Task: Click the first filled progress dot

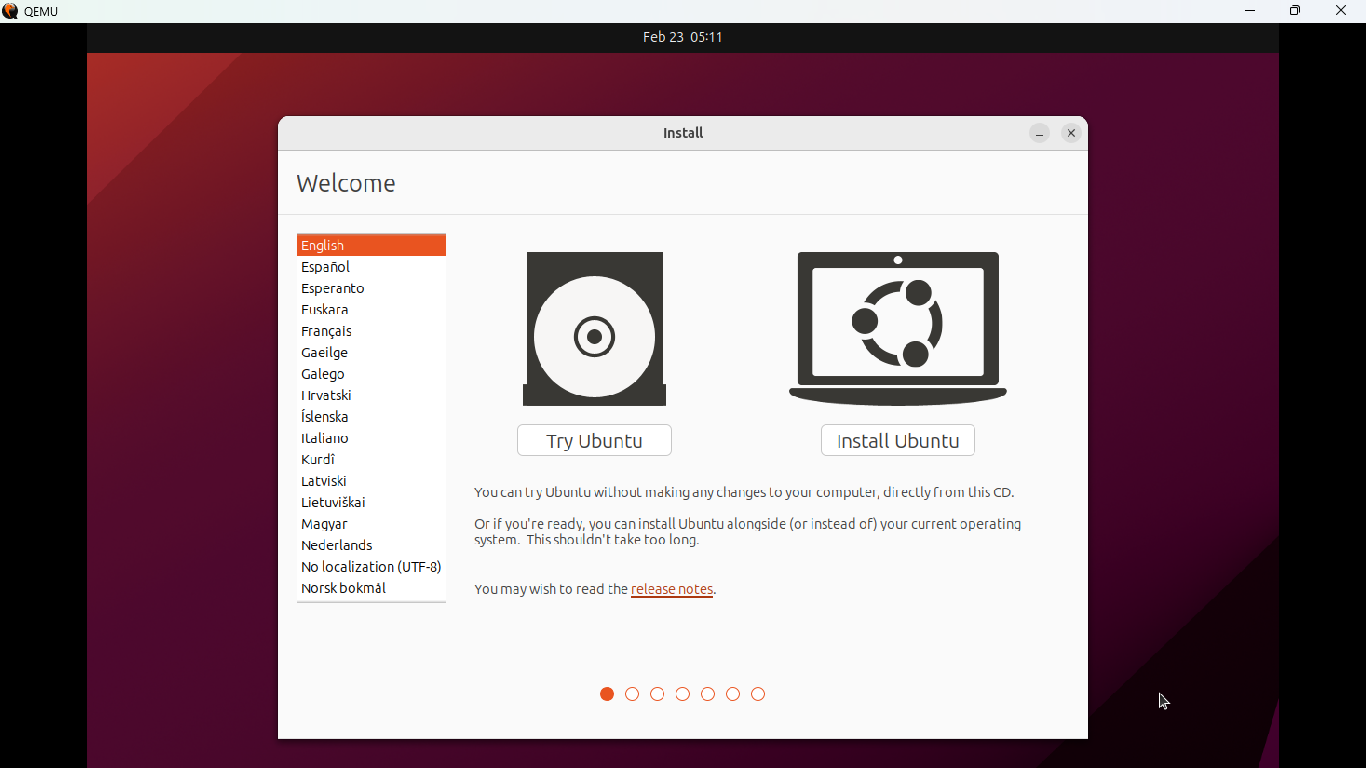Action: [607, 694]
